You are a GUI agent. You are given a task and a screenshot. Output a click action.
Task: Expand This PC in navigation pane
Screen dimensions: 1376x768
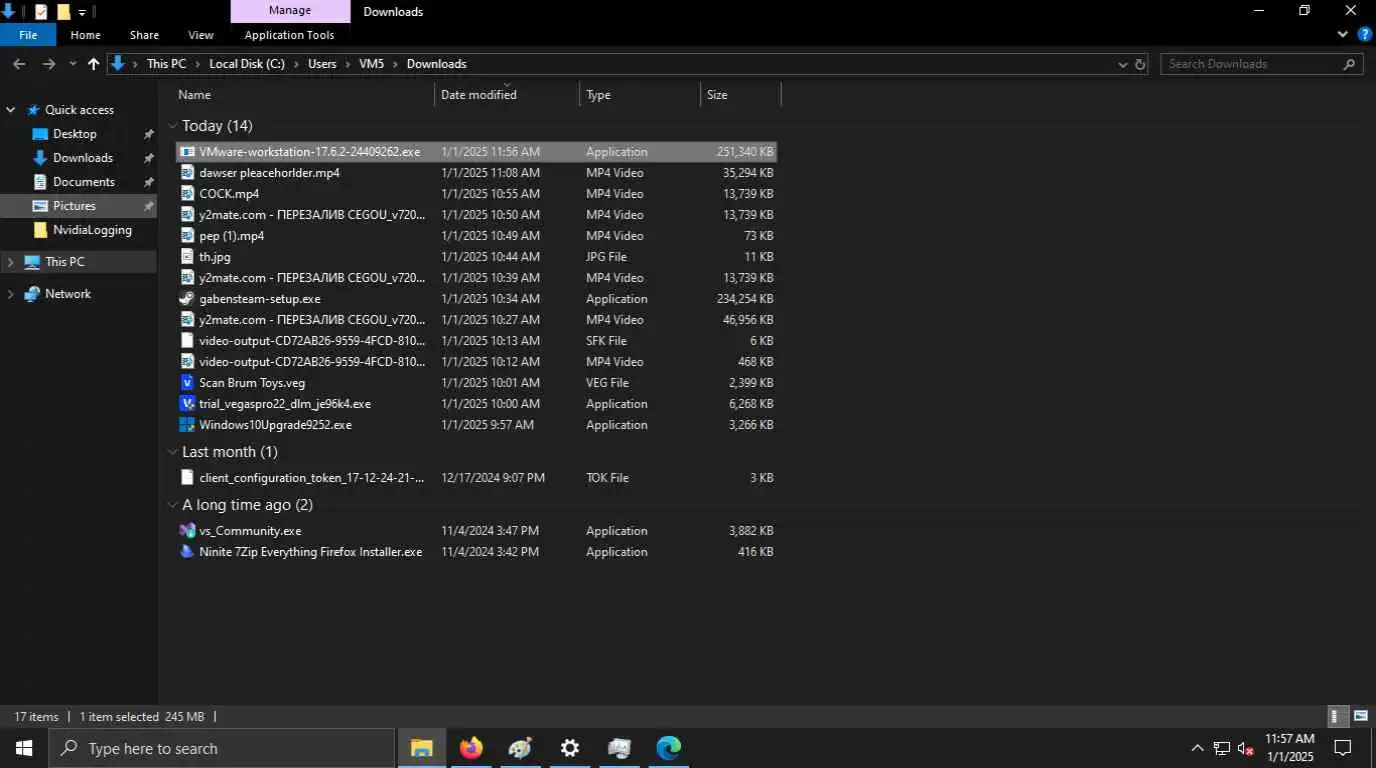pyautogui.click(x=10, y=262)
